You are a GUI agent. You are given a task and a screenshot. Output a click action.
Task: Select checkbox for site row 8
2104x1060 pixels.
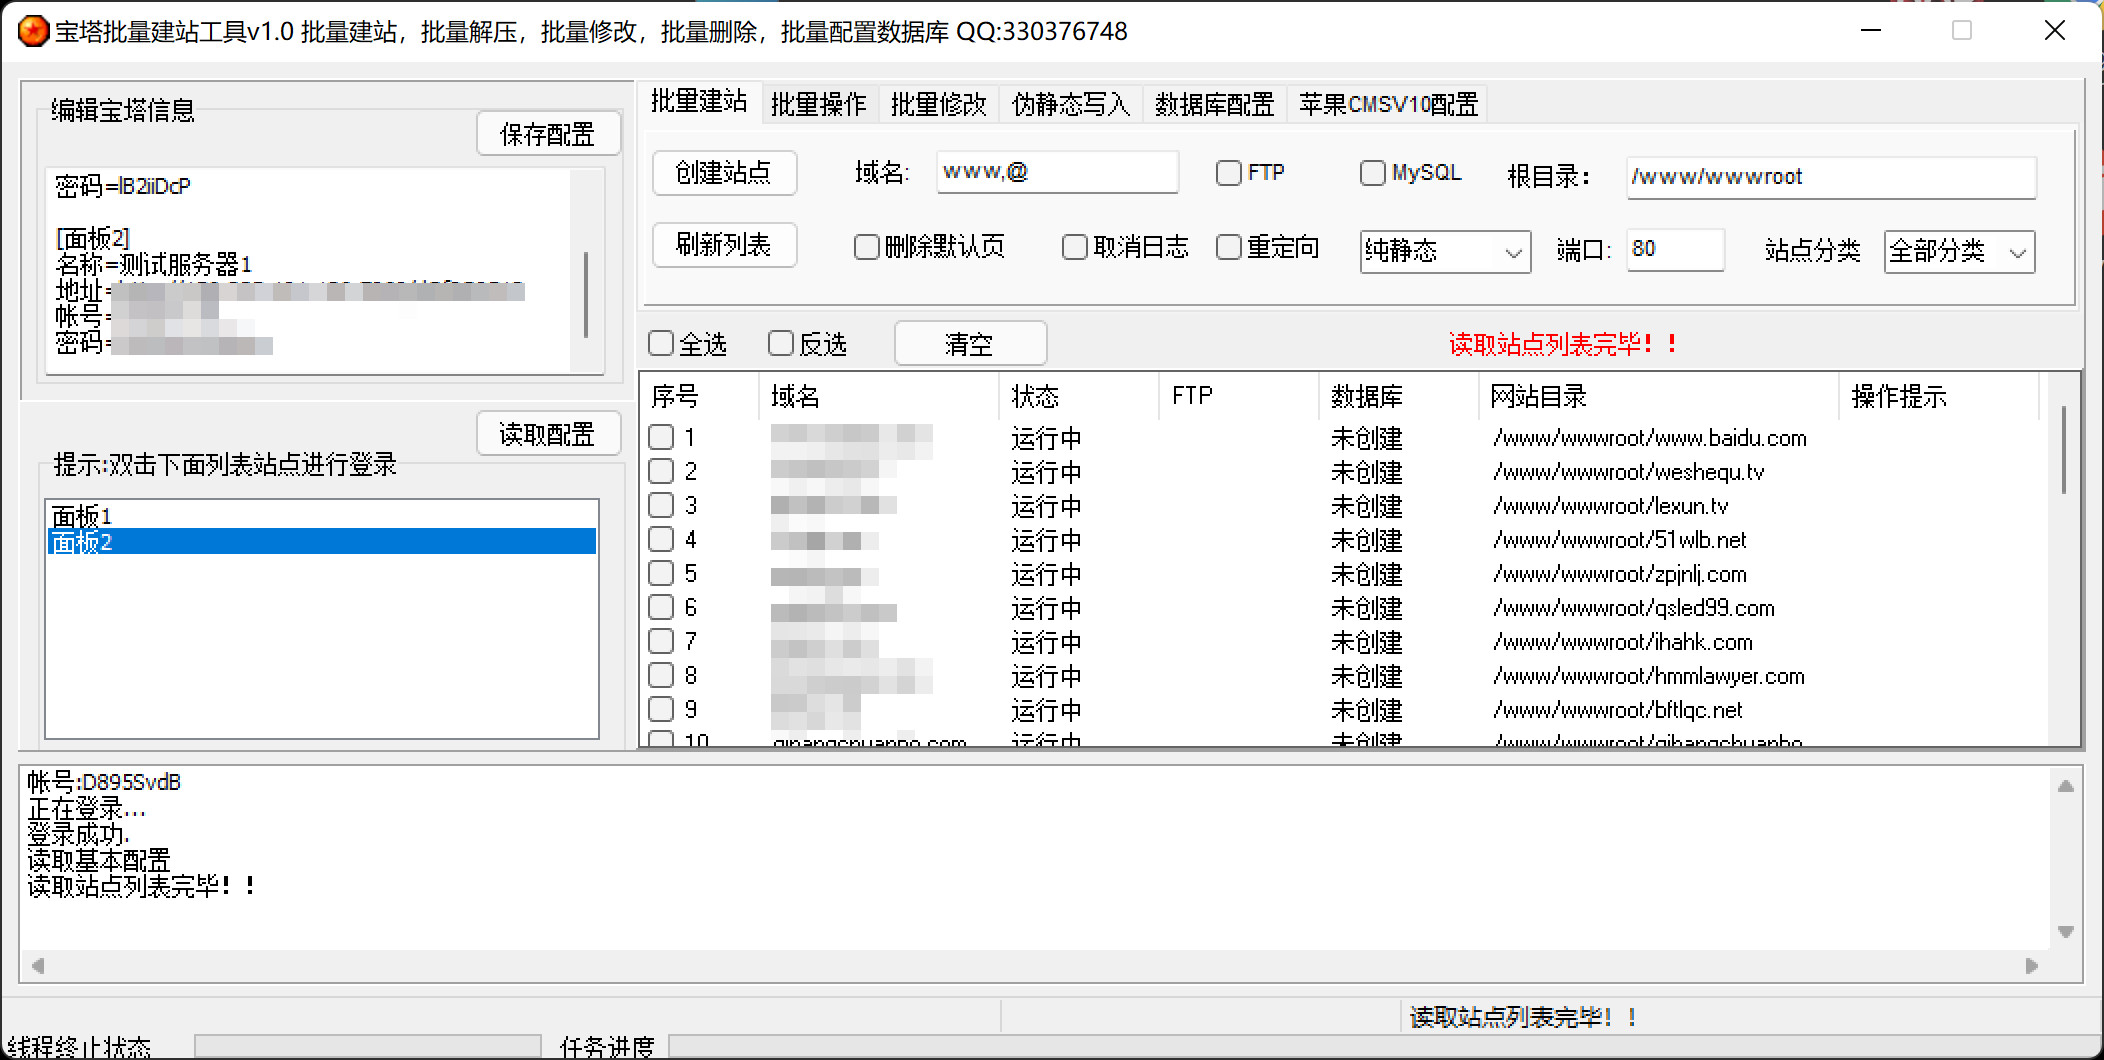pyautogui.click(x=661, y=675)
